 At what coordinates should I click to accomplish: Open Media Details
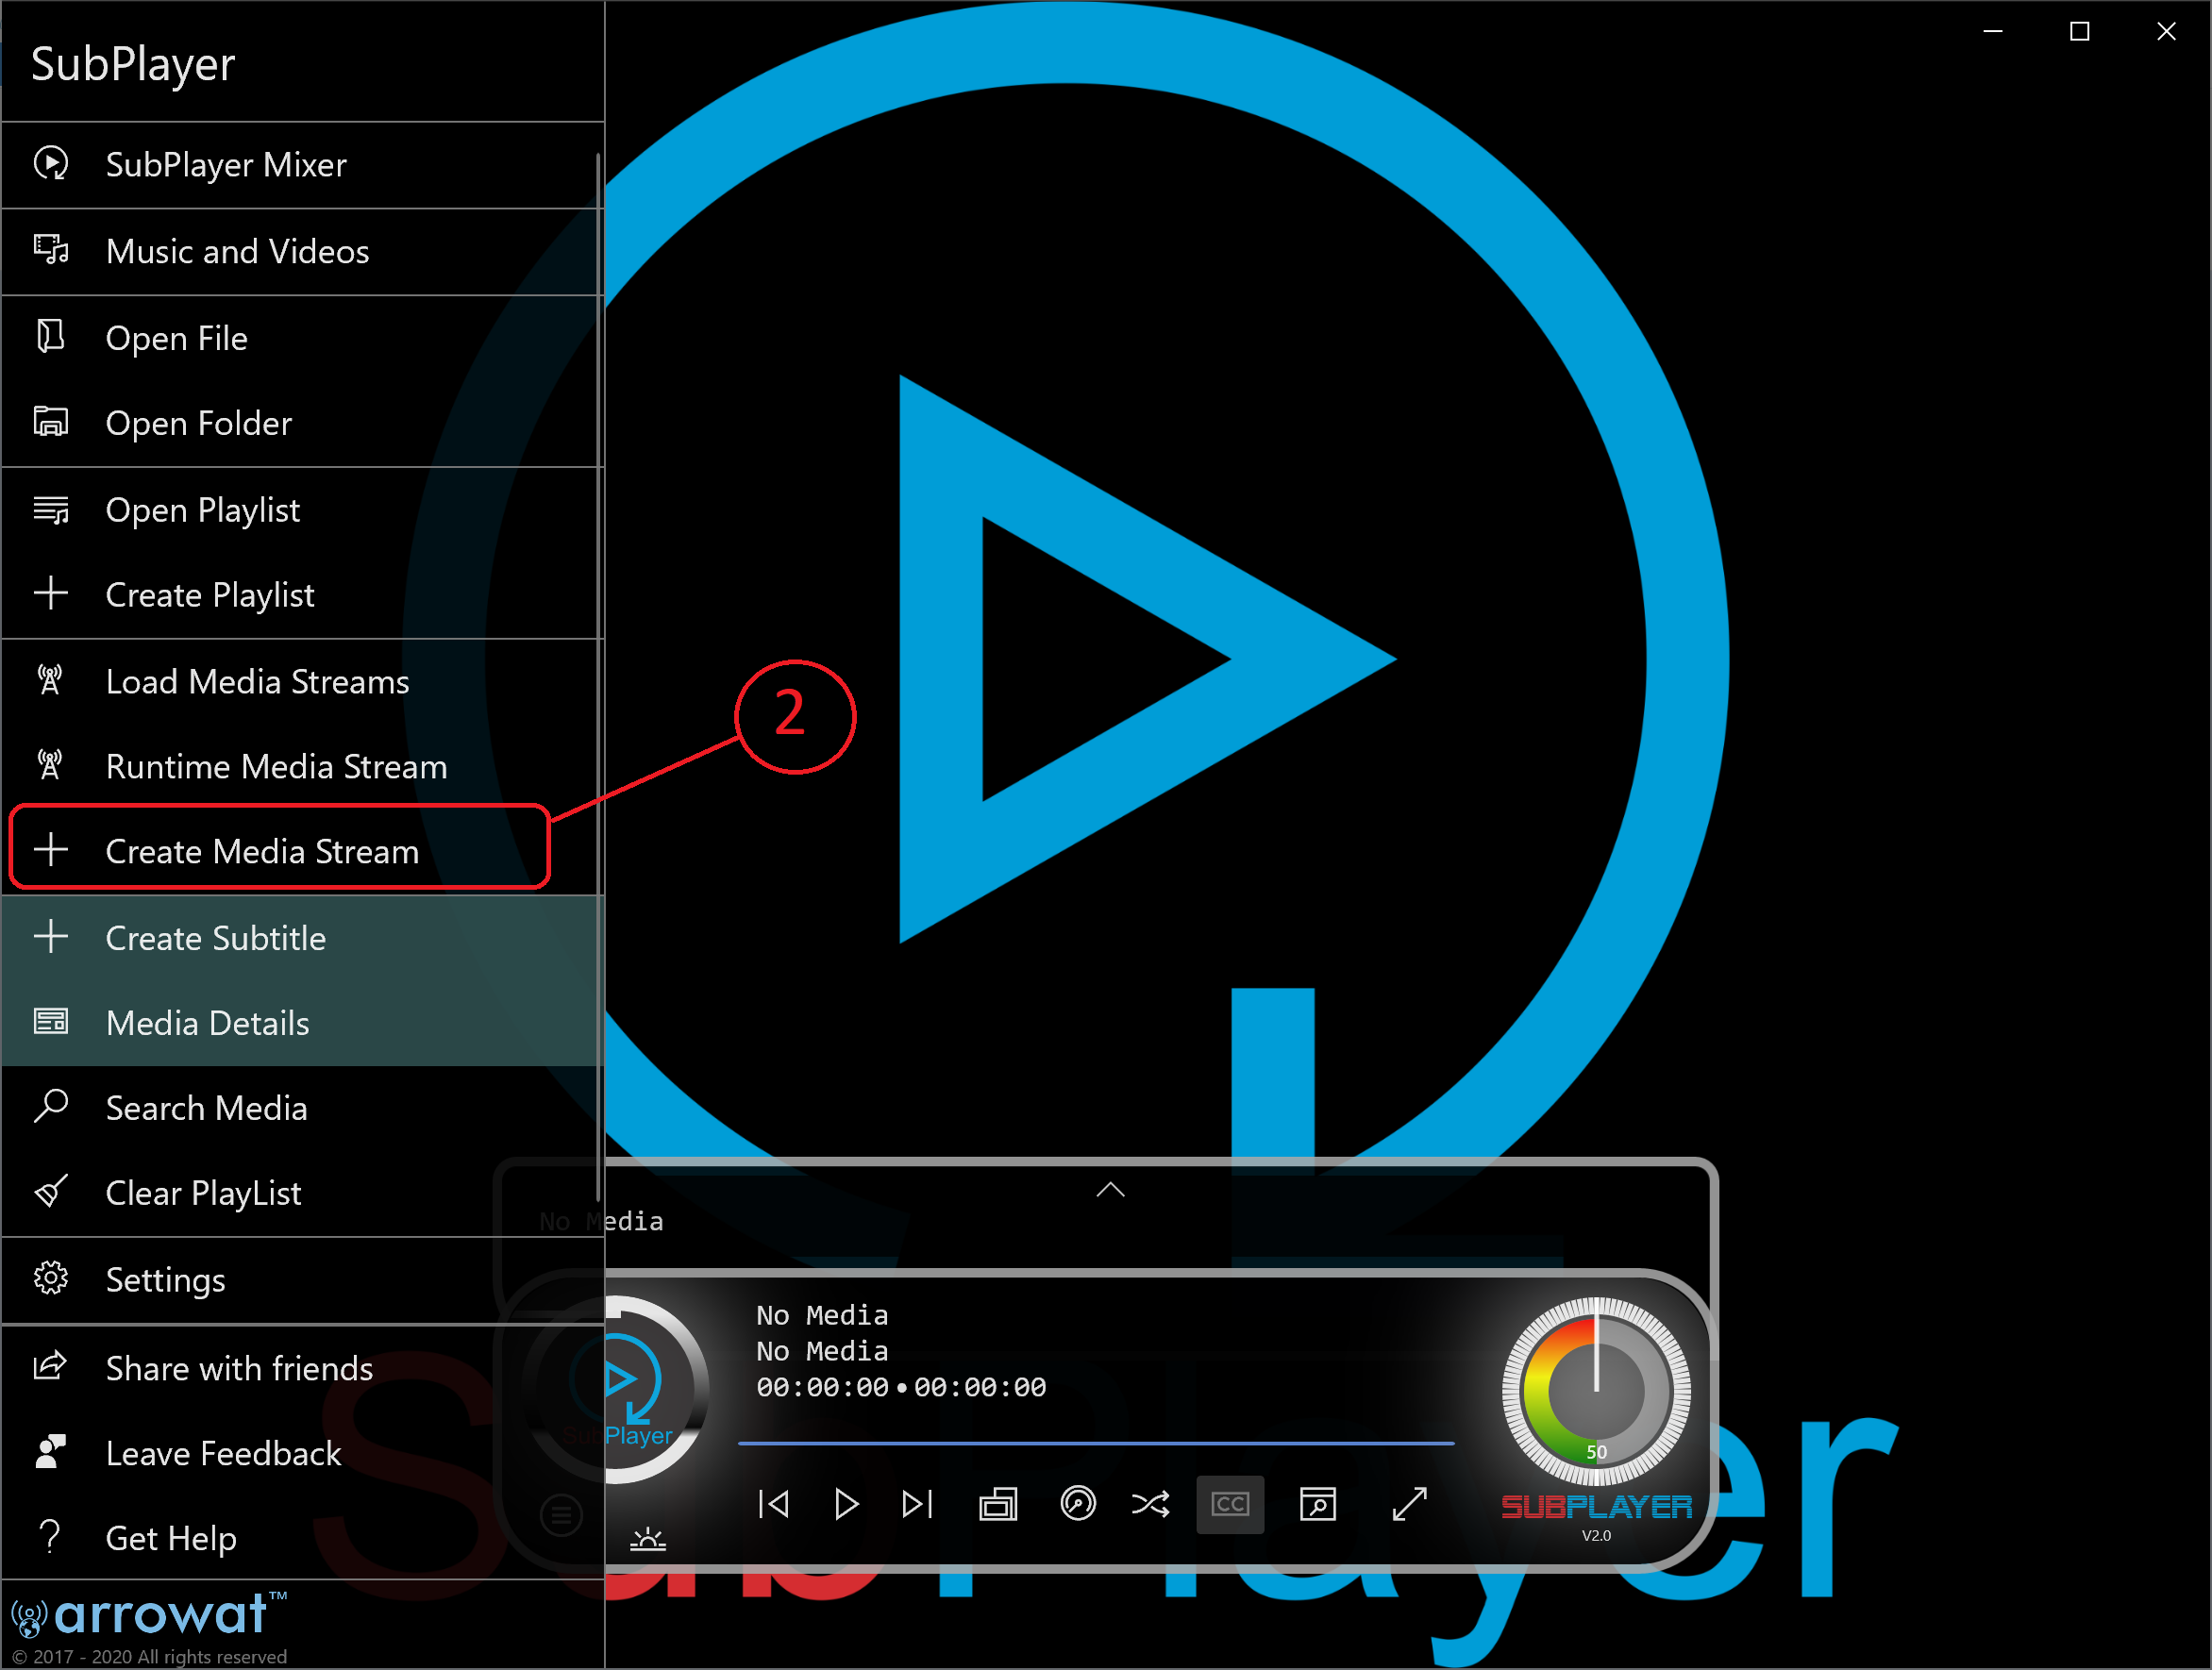coord(302,1023)
